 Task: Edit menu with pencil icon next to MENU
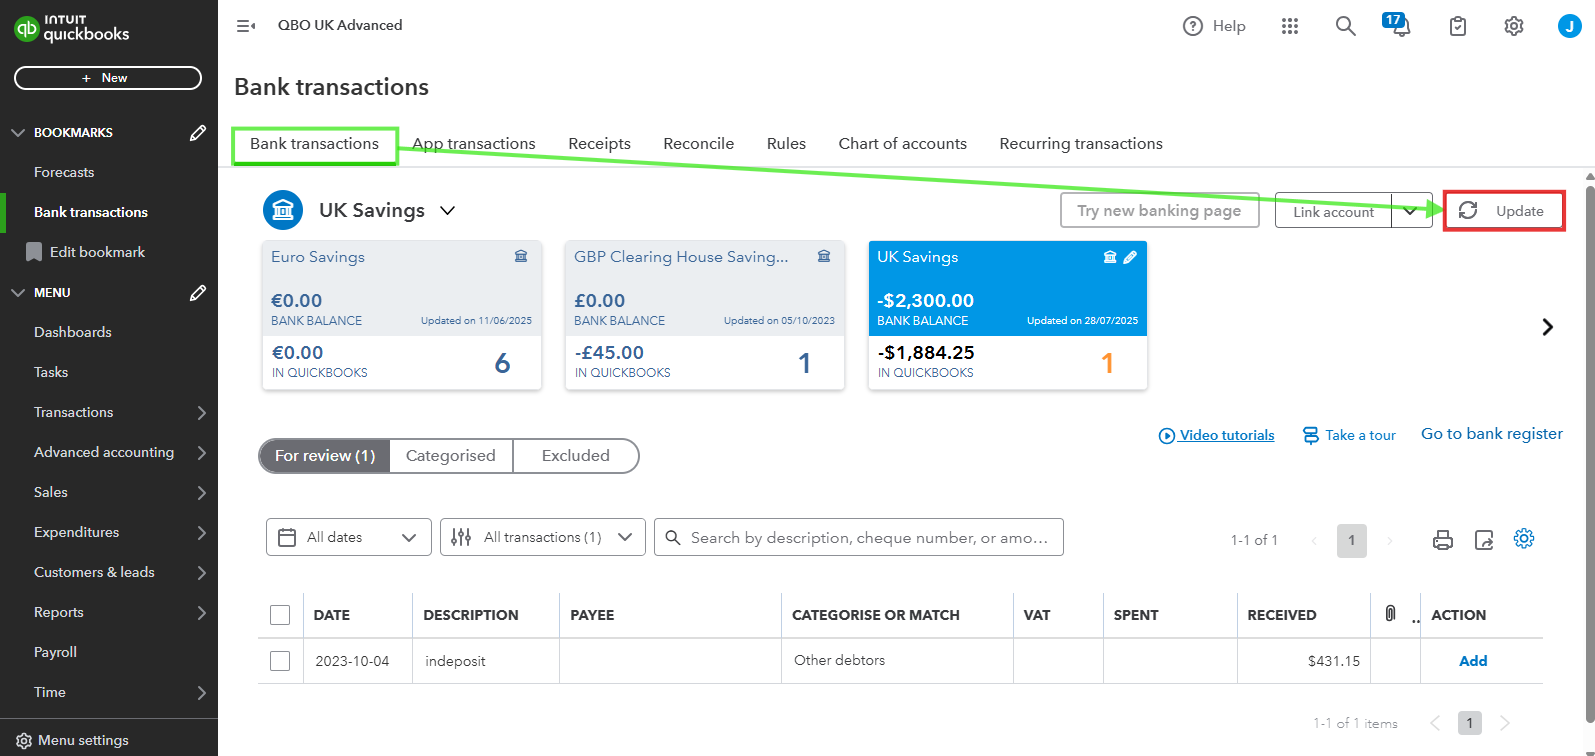(x=198, y=292)
